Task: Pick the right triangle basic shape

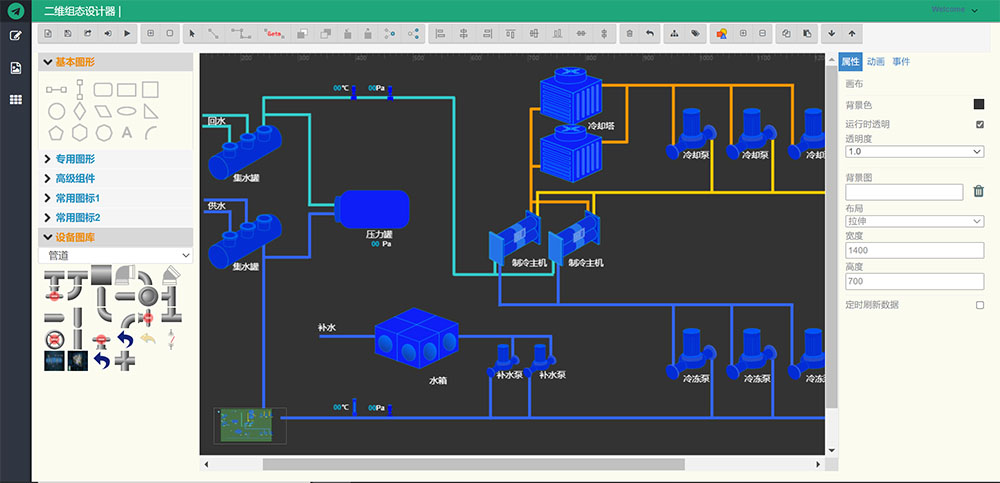Action: point(151,112)
